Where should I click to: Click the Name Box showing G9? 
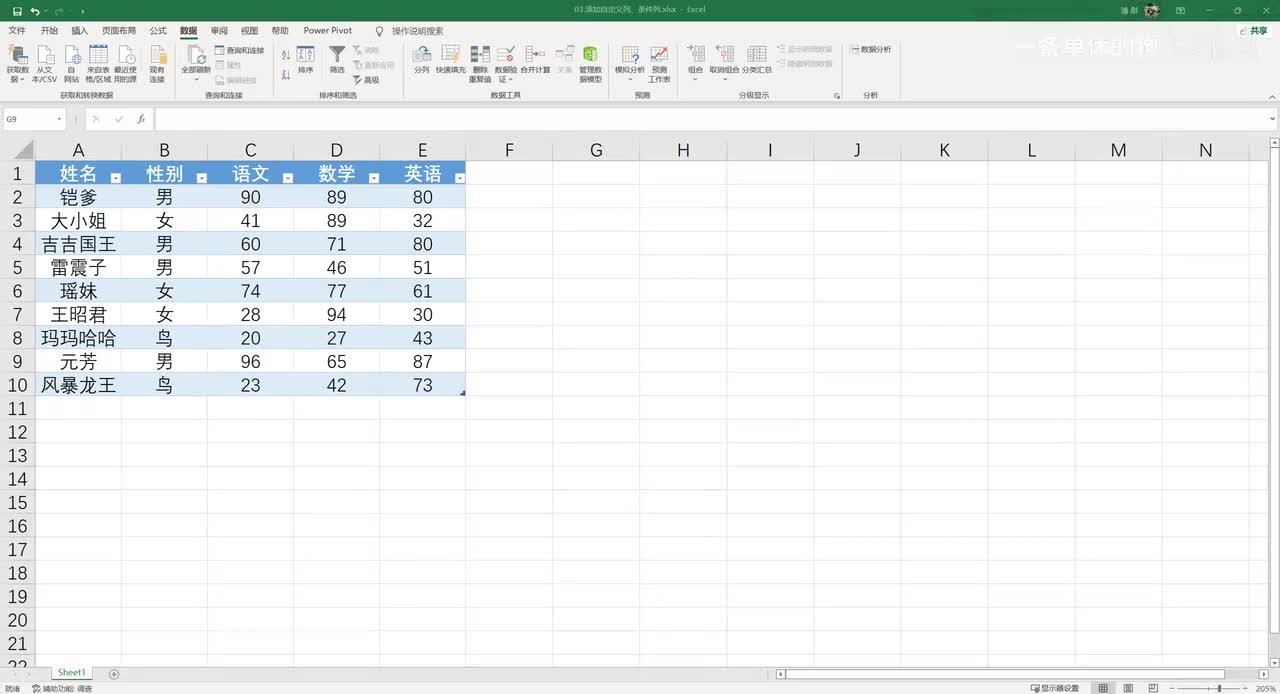click(x=29, y=119)
